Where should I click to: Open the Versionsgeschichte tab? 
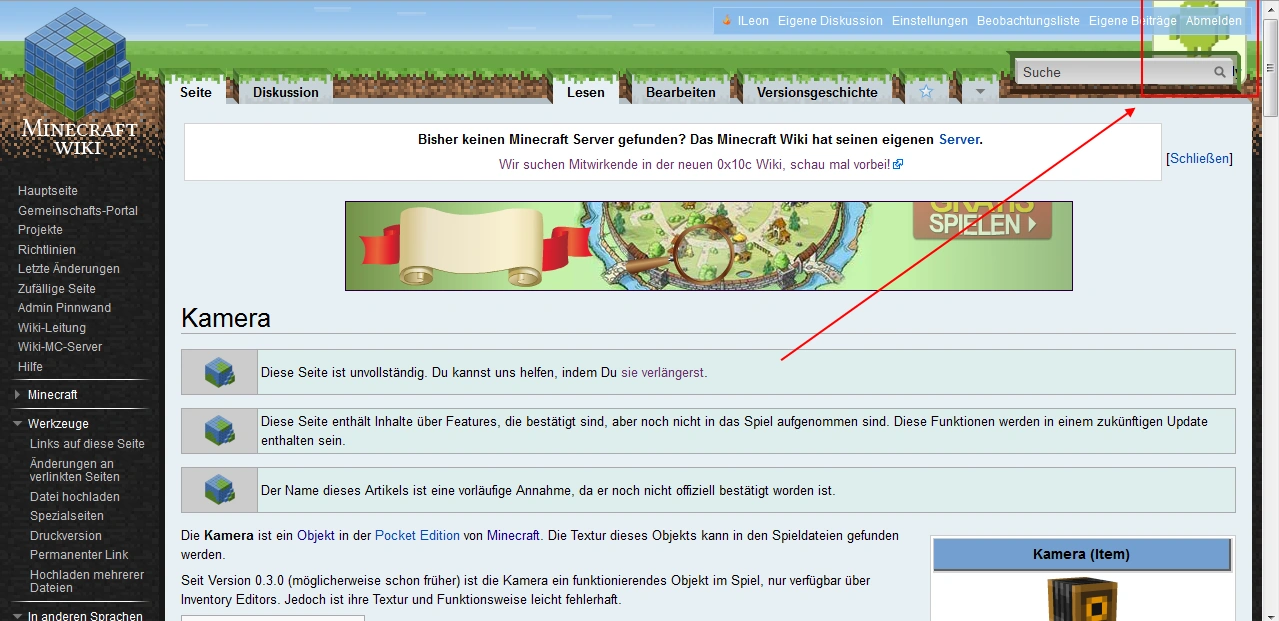[x=817, y=92]
